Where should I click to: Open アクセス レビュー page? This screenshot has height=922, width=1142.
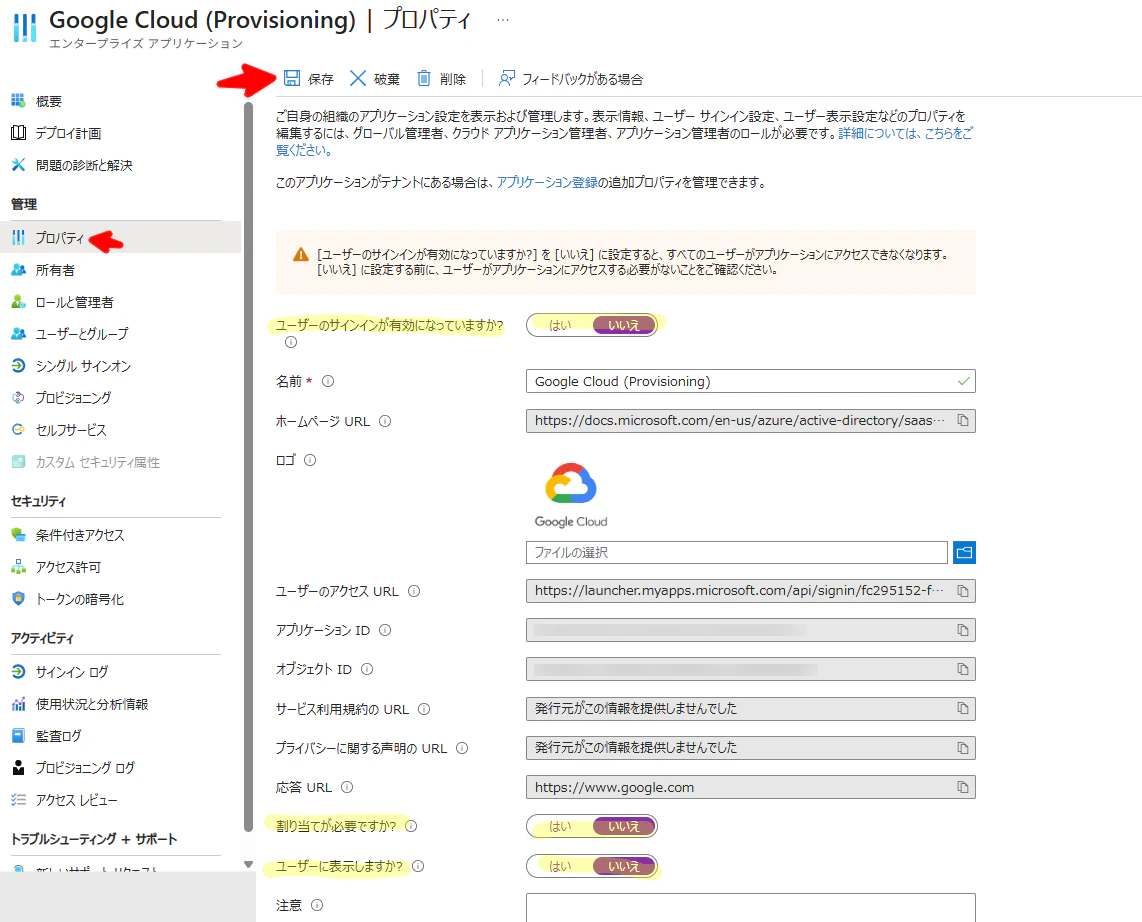coord(76,800)
